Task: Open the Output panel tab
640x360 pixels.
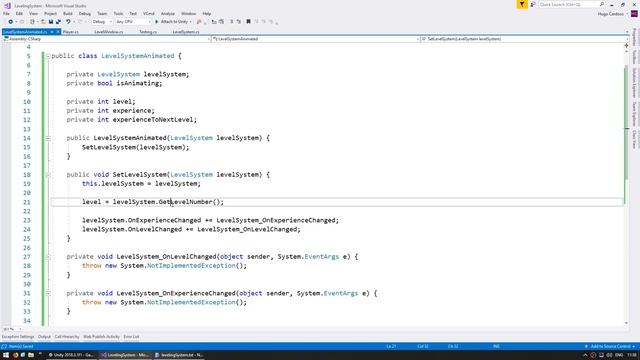Action: 44,337
